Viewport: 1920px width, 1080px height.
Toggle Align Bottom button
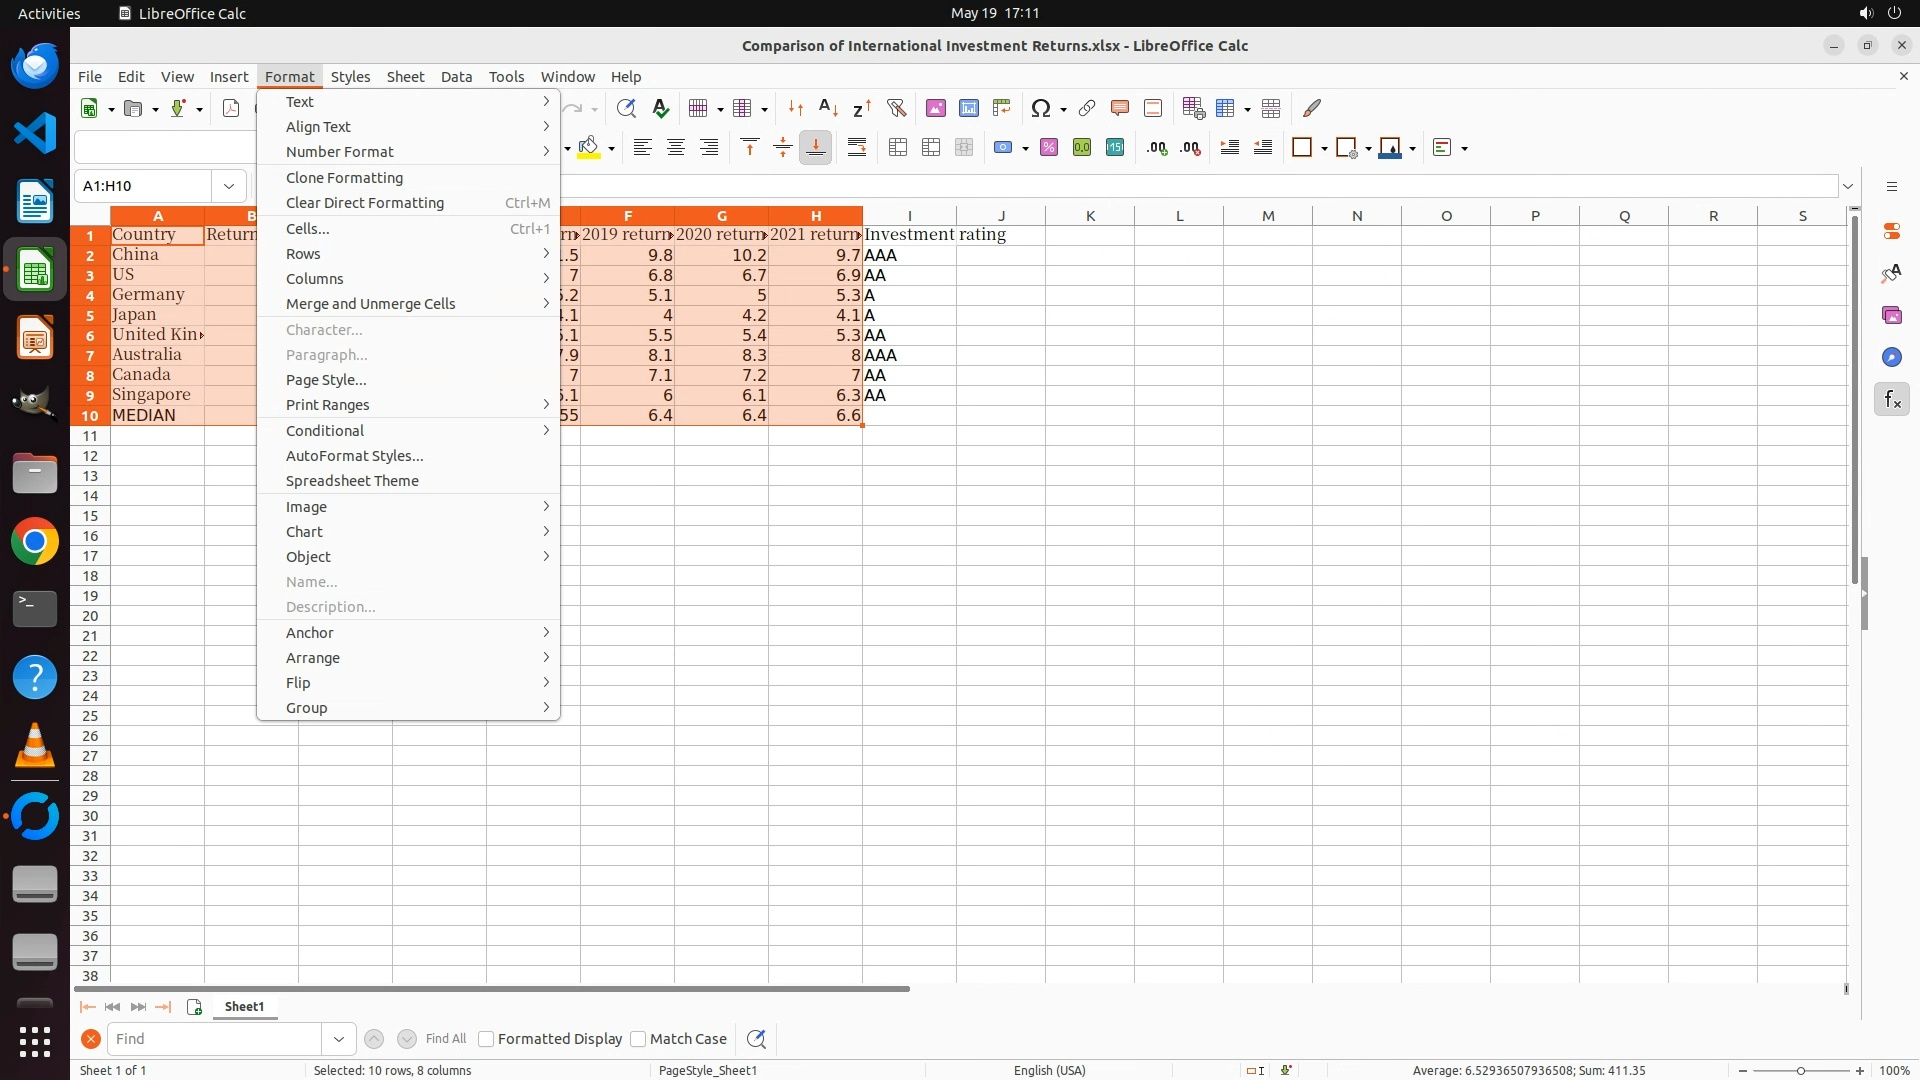tap(815, 148)
